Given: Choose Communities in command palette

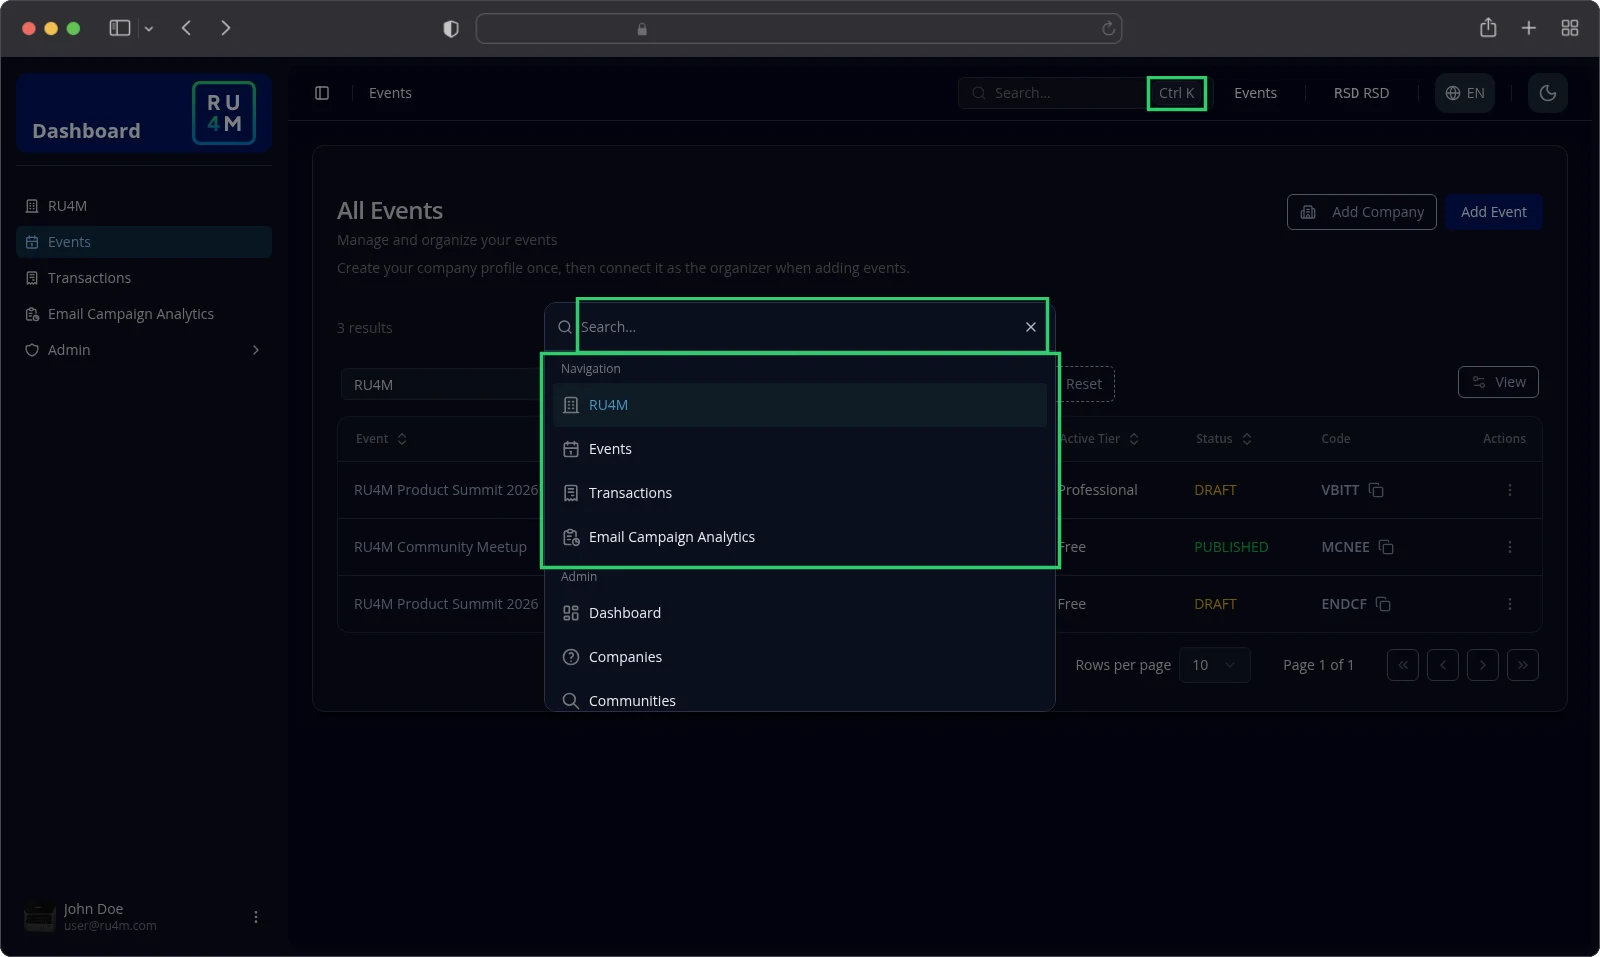Looking at the screenshot, I should point(800,700).
